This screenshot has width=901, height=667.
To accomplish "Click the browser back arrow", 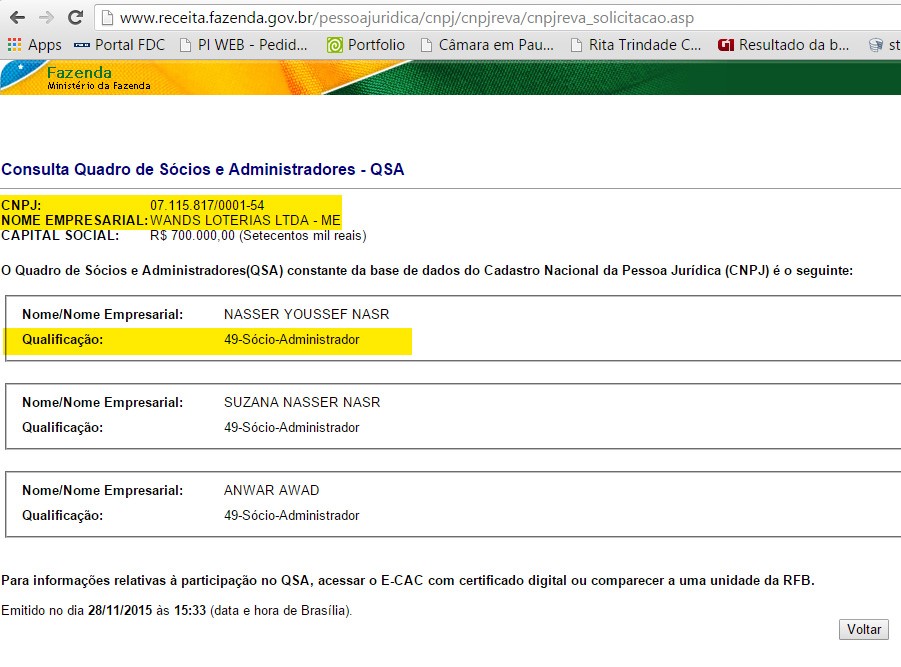I will (x=17, y=18).
